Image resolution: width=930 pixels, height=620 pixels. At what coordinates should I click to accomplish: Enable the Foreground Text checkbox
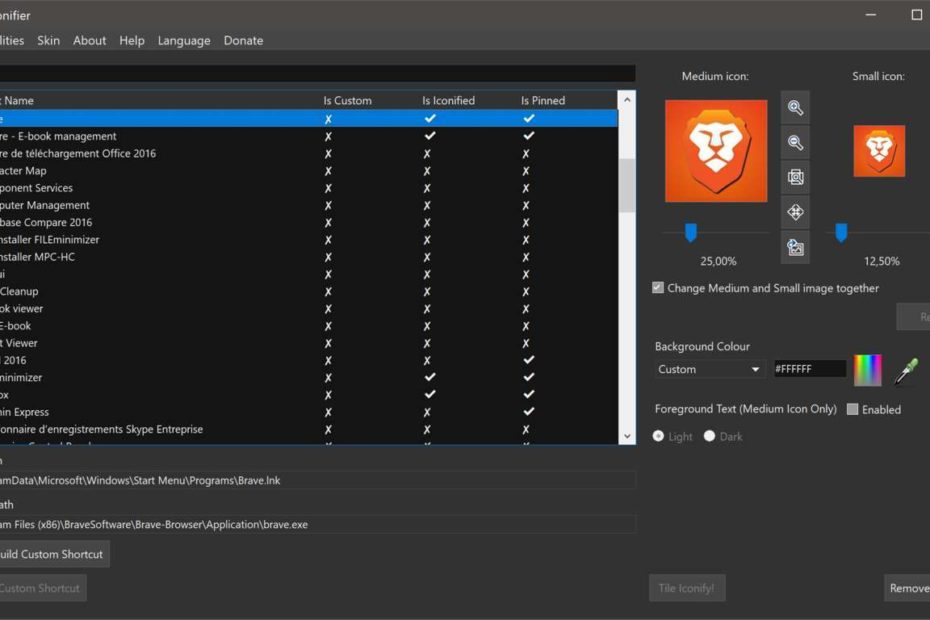[x=852, y=409]
